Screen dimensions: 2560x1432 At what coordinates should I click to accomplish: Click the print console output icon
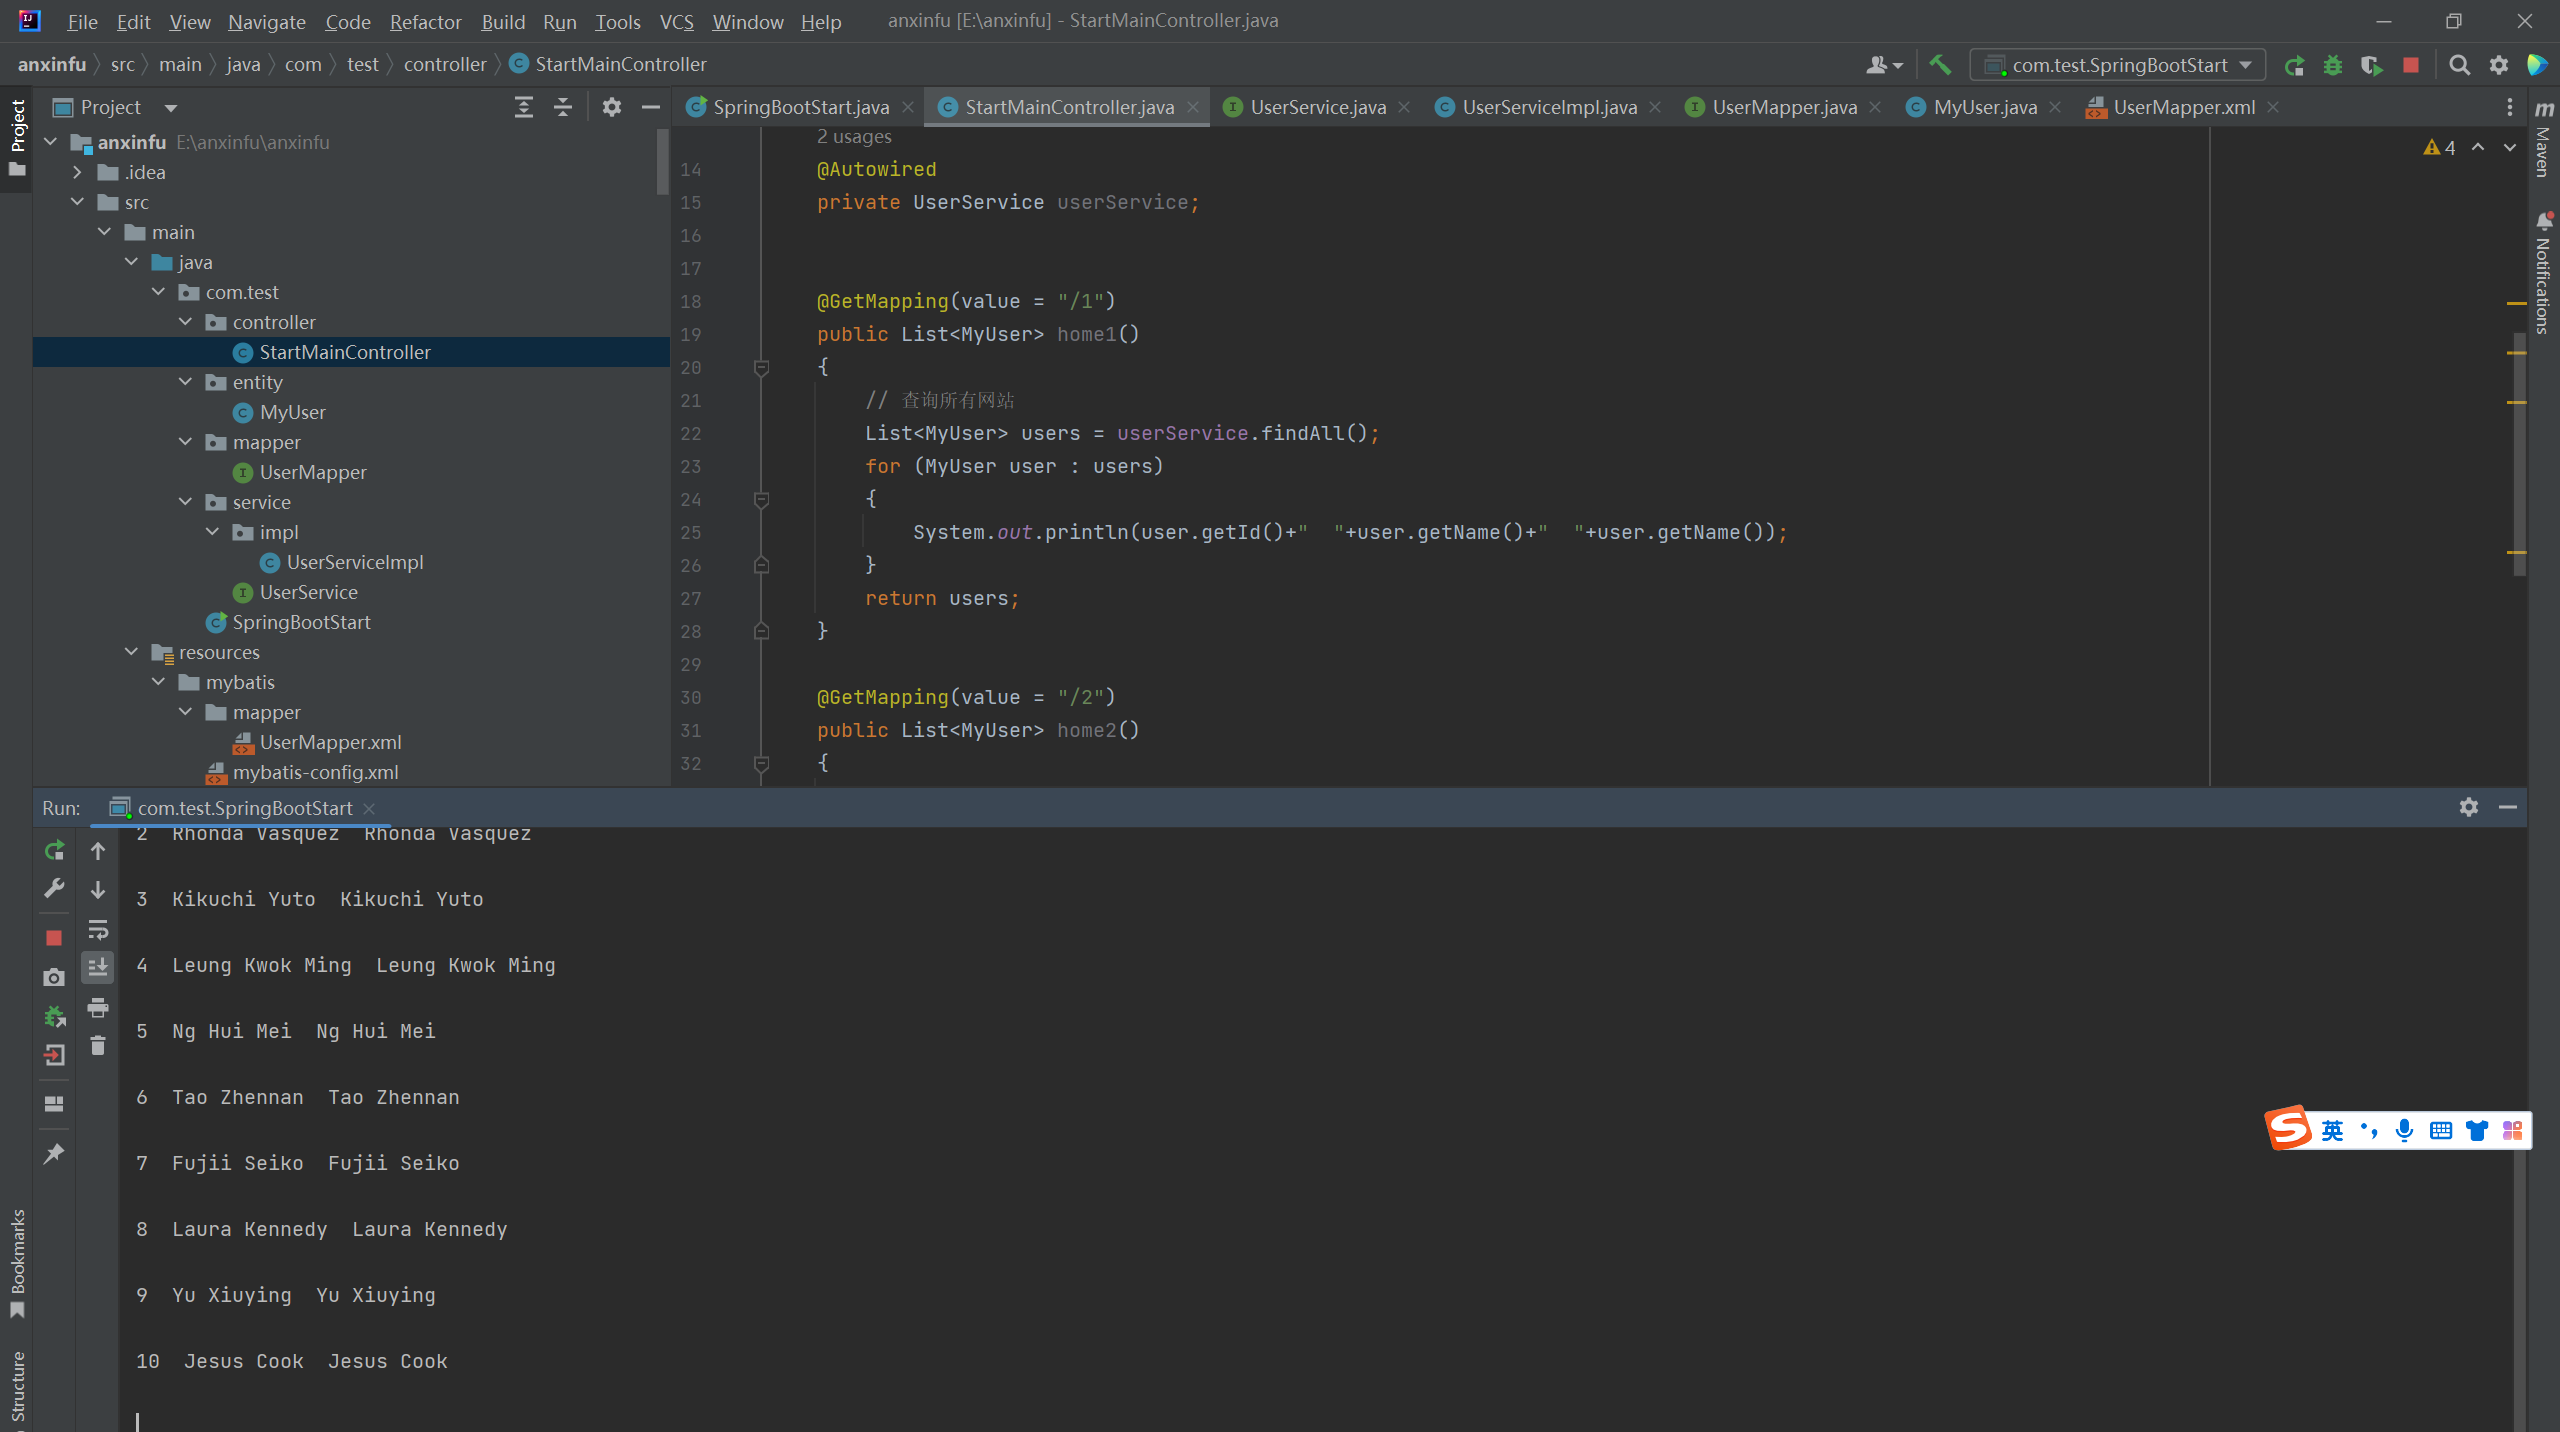tap(97, 1007)
